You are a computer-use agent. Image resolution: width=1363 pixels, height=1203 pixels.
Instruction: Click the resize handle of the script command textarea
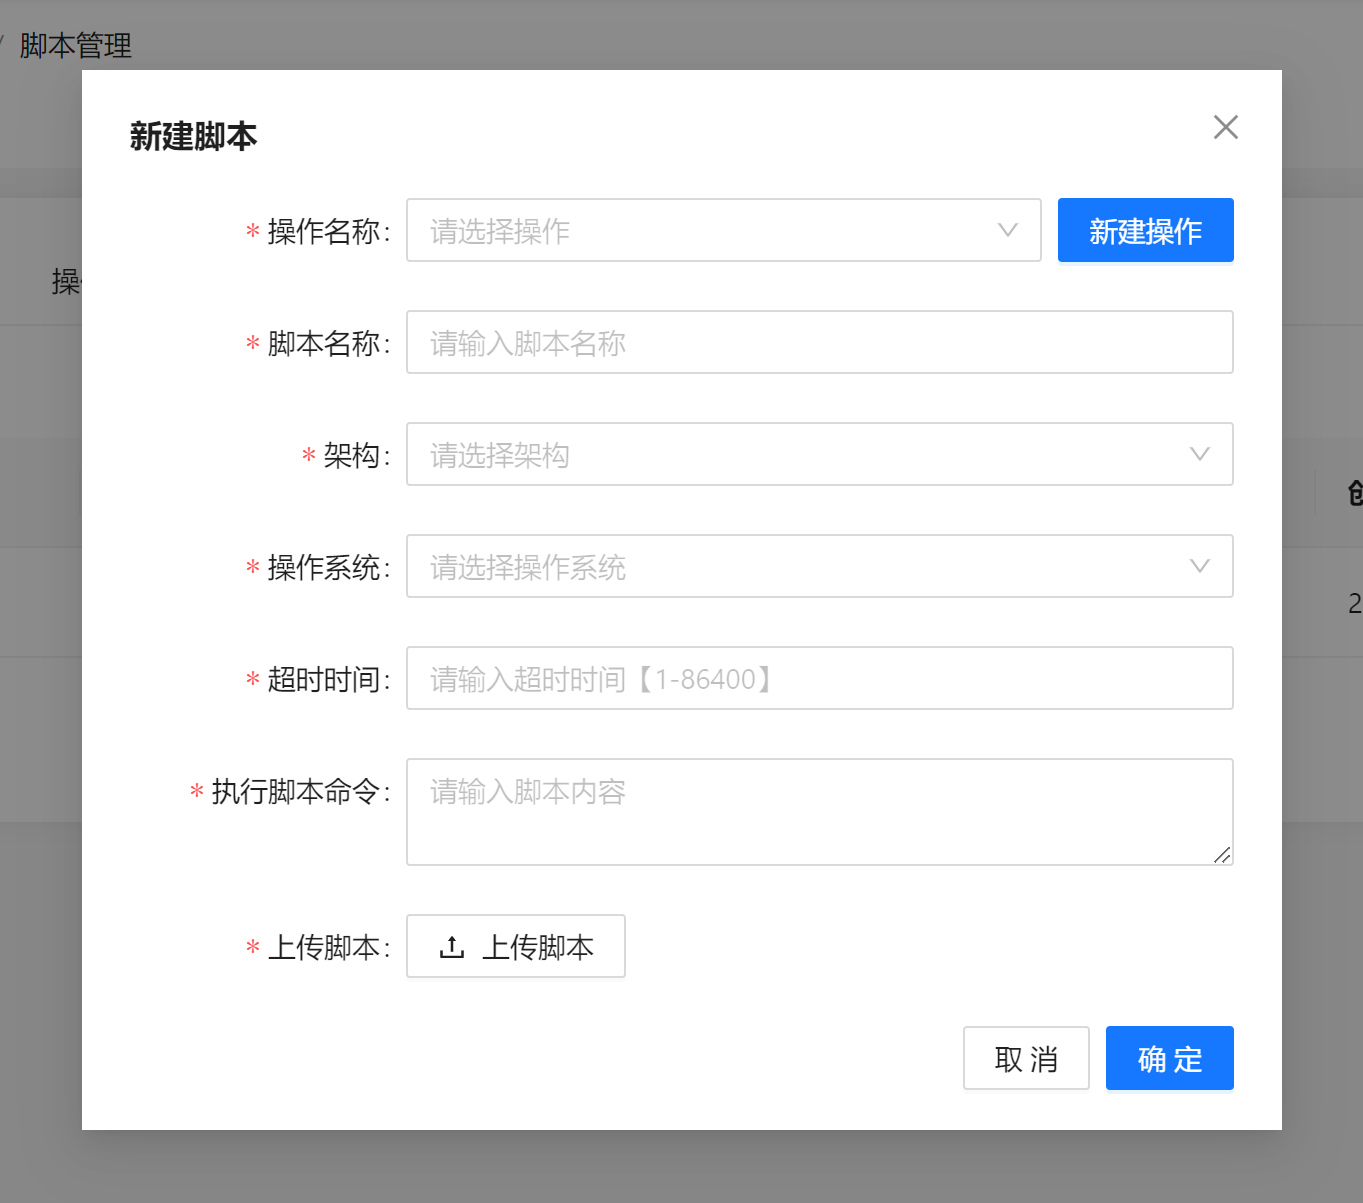click(x=1222, y=855)
